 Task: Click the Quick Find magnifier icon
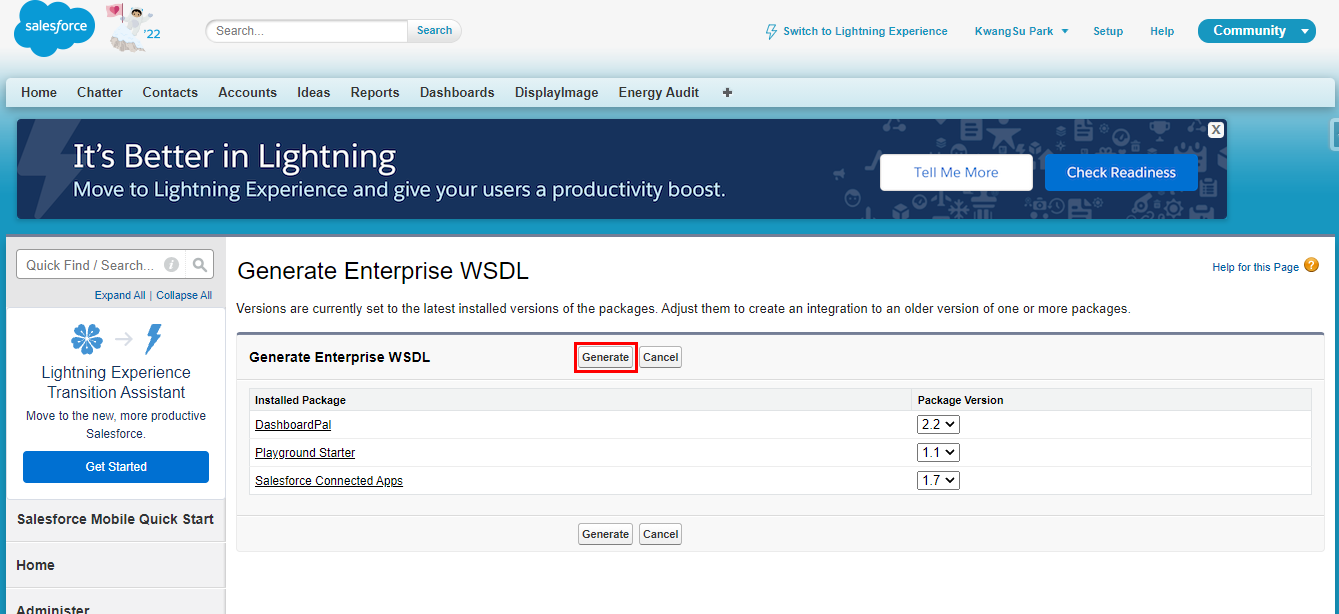(x=200, y=265)
